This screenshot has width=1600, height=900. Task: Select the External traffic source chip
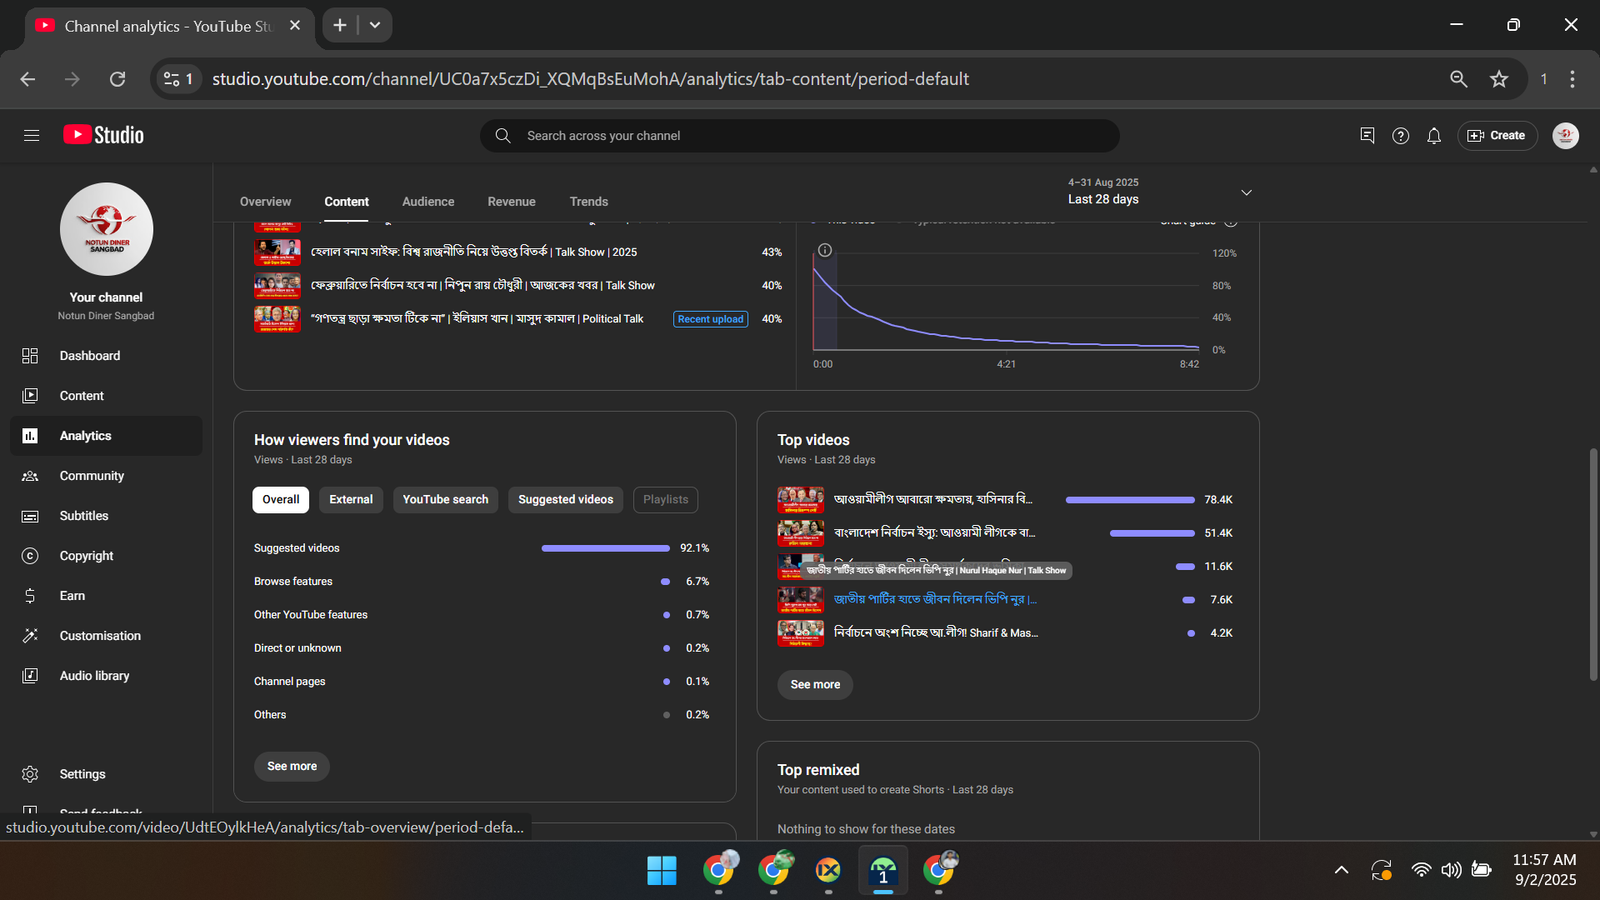pyautogui.click(x=351, y=500)
